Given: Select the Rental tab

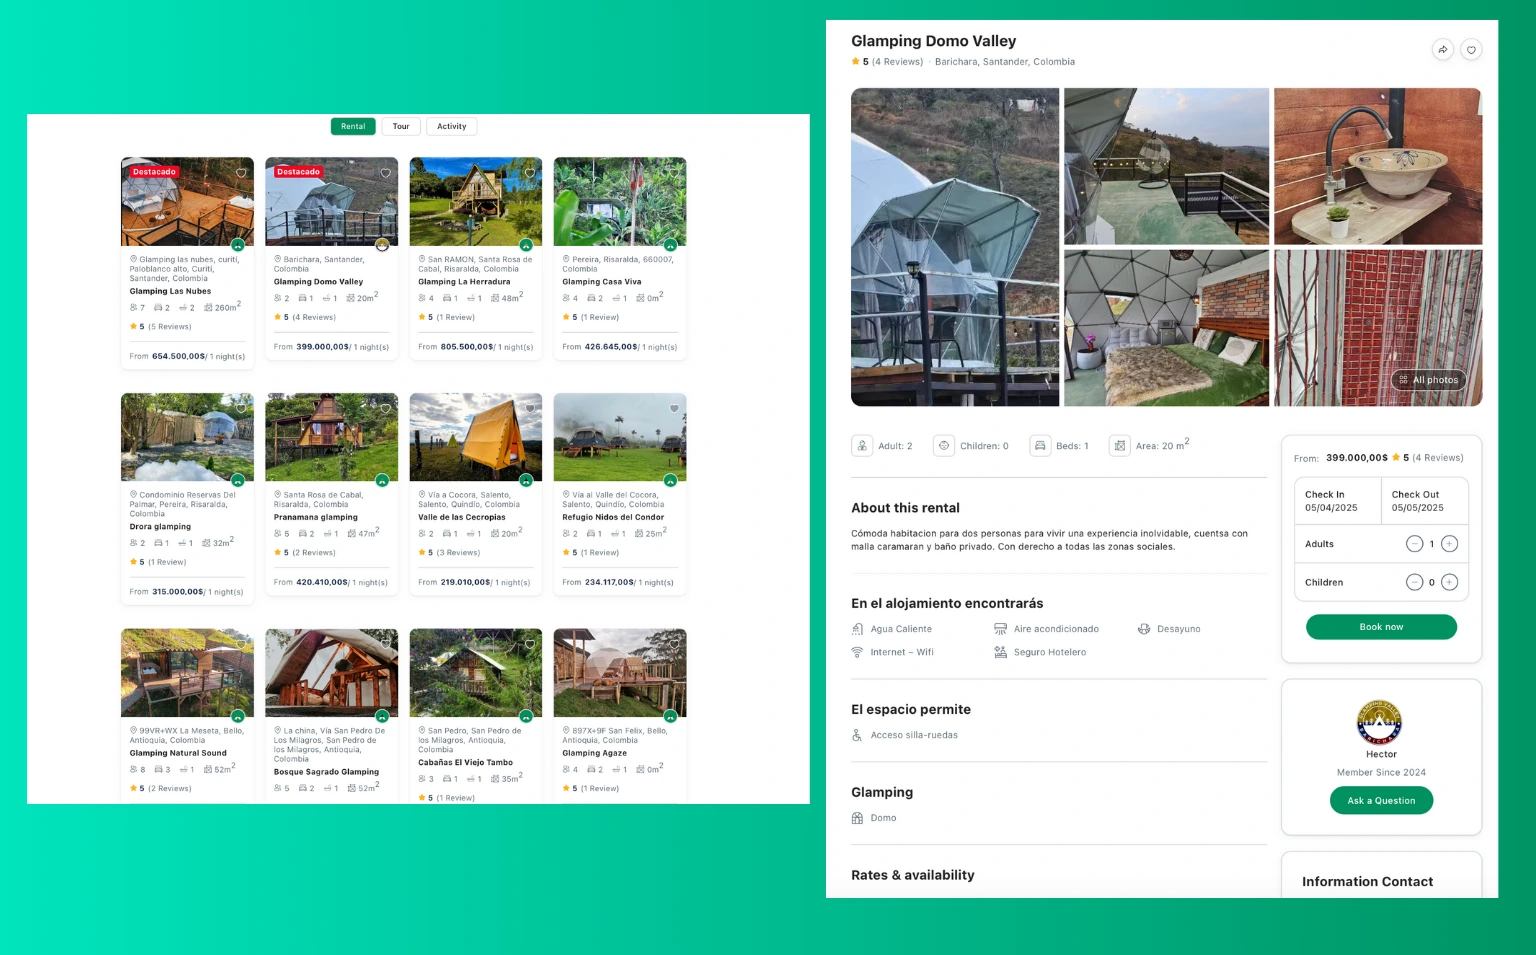Looking at the screenshot, I should pos(353,127).
